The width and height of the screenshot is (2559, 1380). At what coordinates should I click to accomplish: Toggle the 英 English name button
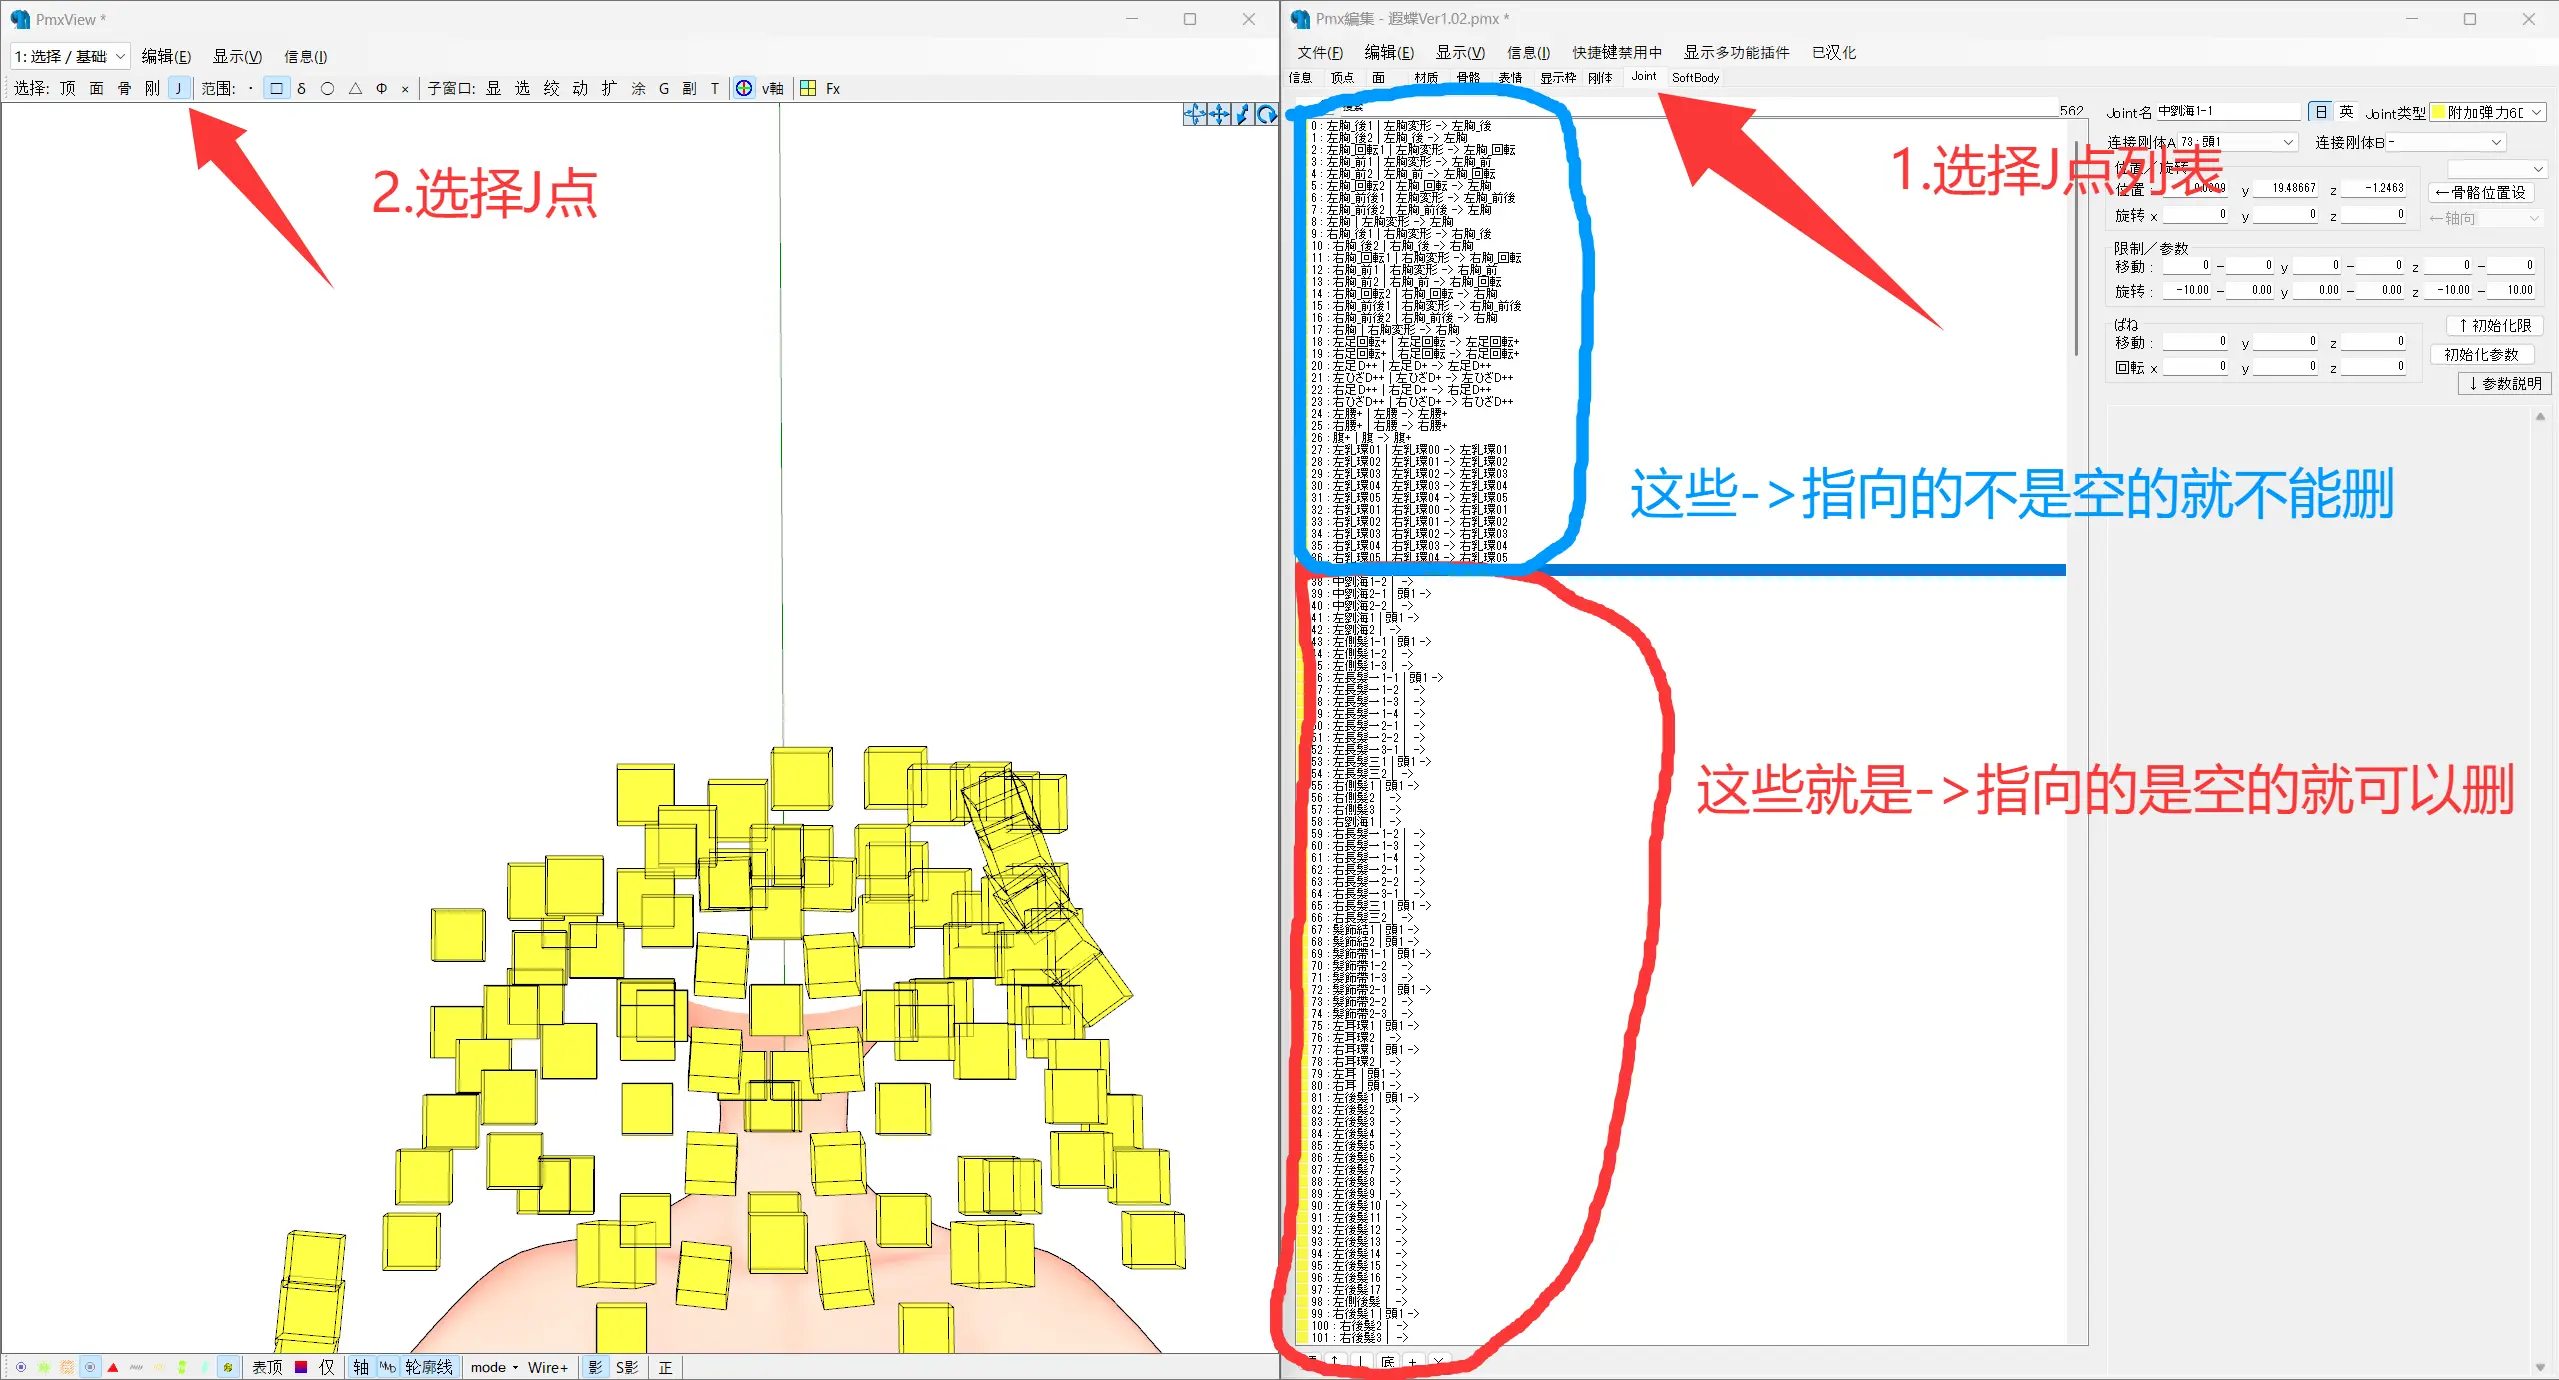(2347, 112)
